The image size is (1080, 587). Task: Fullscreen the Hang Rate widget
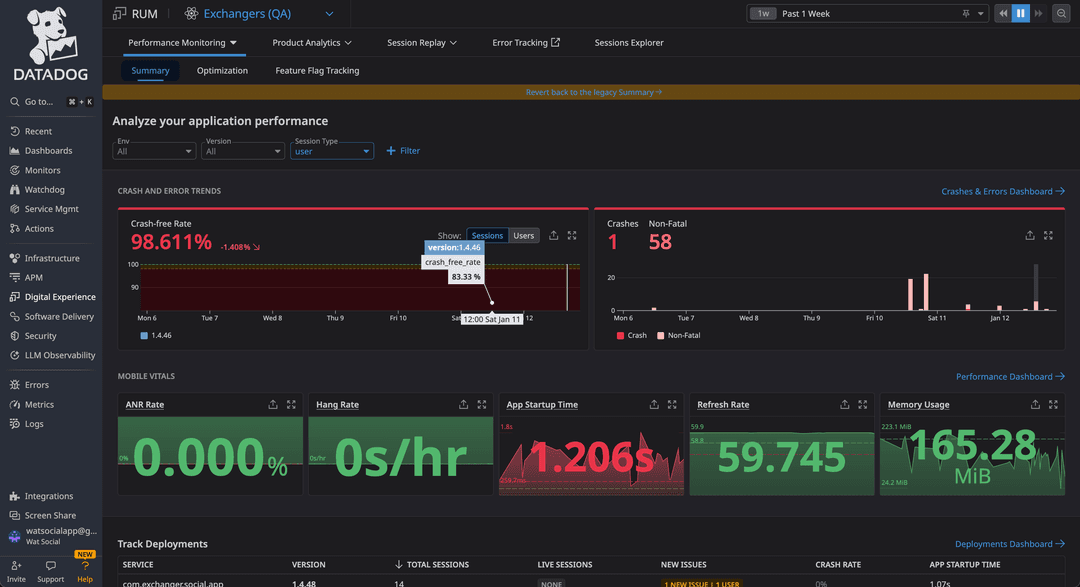point(481,404)
